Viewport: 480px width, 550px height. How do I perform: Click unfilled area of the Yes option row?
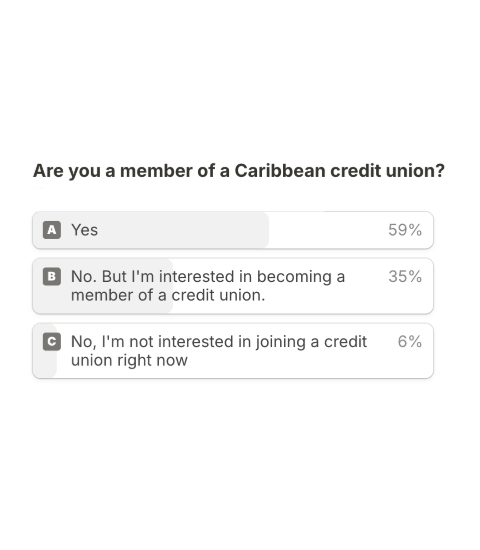coord(326,230)
